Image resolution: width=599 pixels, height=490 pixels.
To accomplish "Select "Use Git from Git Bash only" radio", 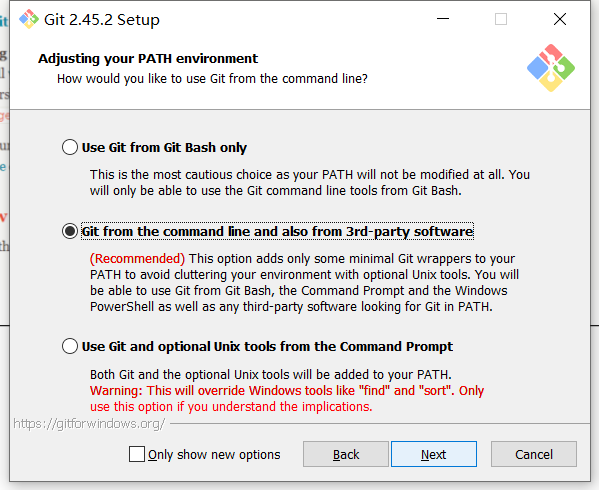I will (70, 147).
